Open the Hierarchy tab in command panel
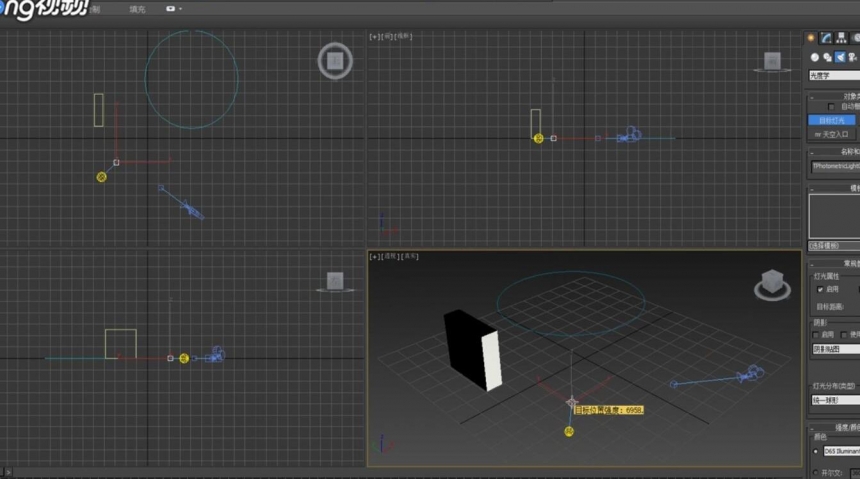The width and height of the screenshot is (860, 479). 841,38
